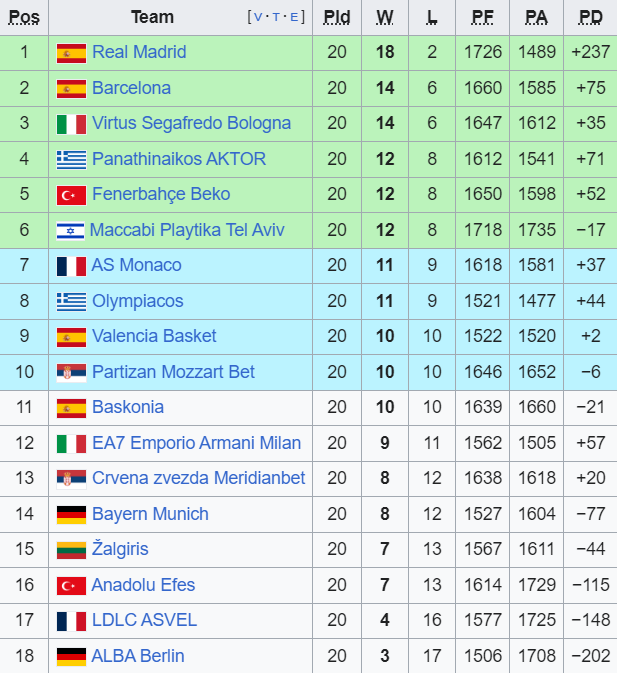Open the Barcelona team link

coord(132,88)
